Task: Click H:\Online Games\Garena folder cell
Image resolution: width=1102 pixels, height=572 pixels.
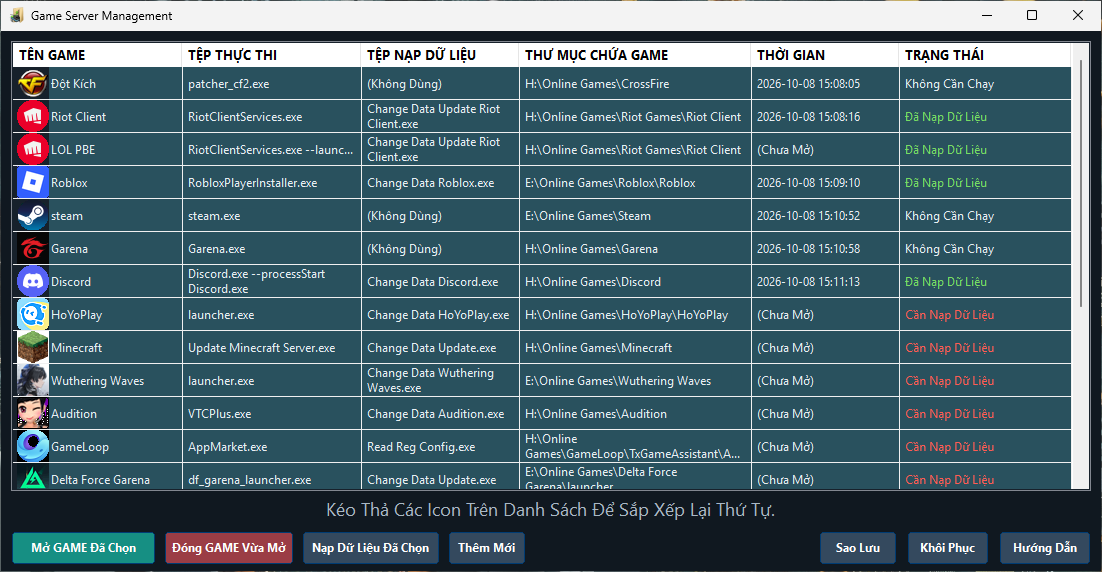Action: [x=635, y=249]
